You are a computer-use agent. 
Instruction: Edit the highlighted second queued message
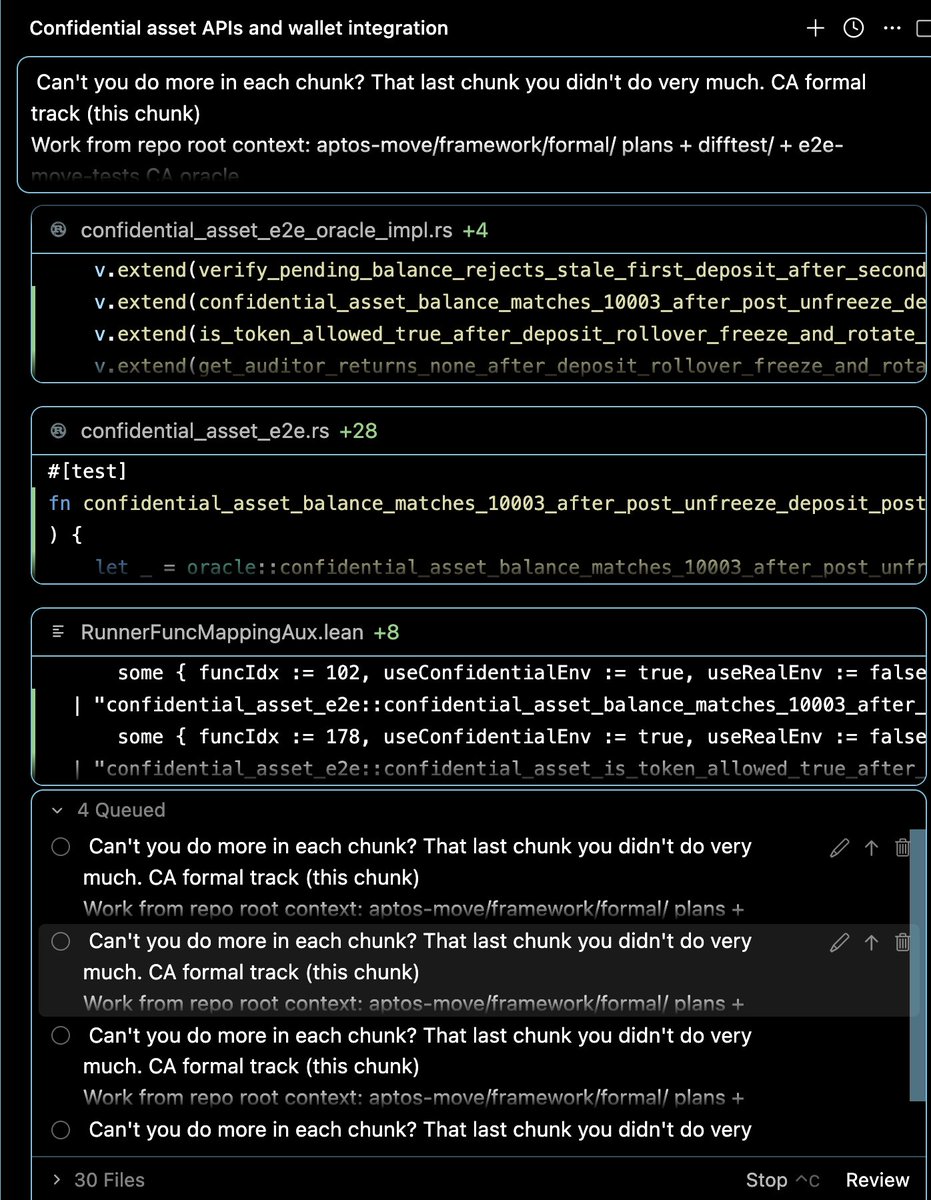840,942
